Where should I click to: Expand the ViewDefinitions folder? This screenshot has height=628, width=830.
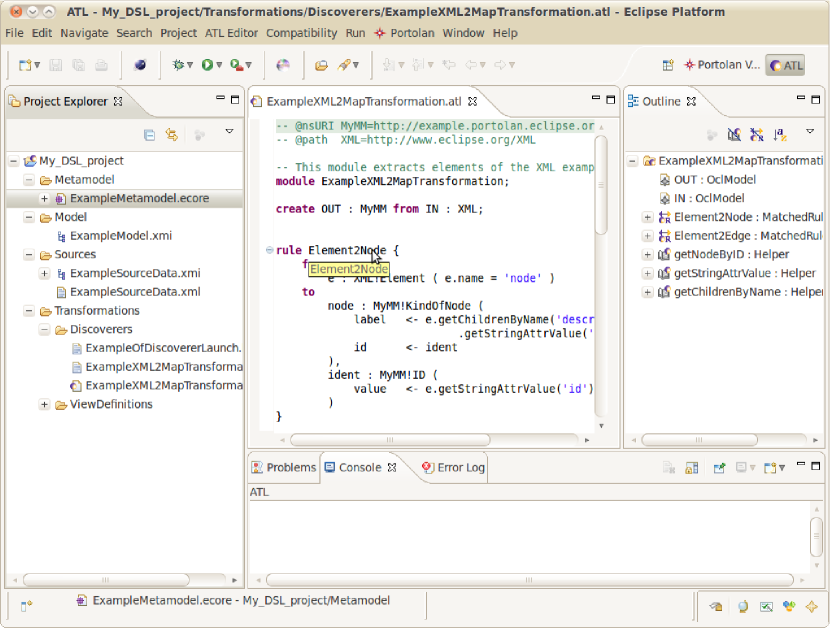tap(44, 405)
